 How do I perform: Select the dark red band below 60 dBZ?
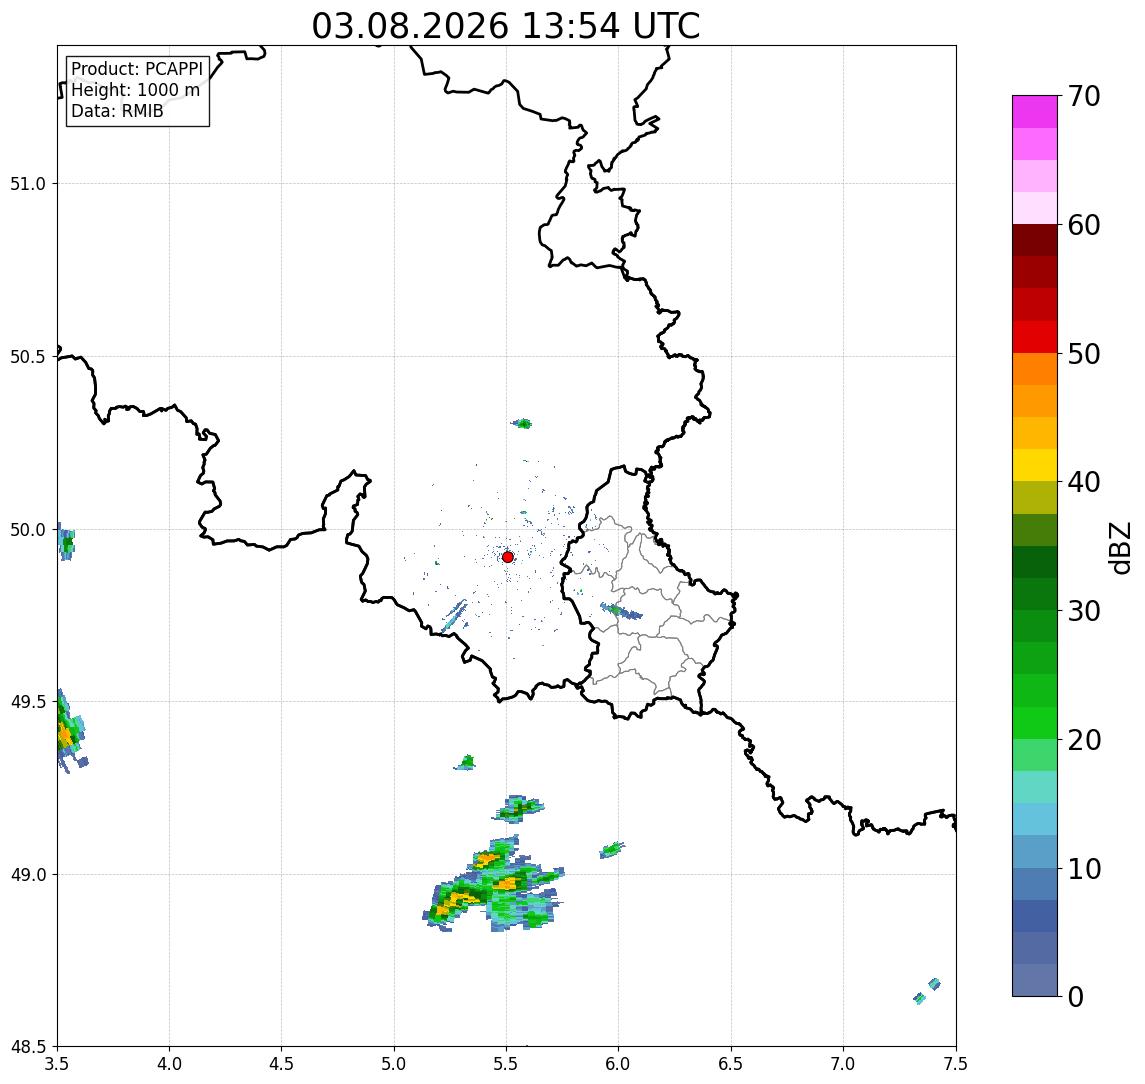coord(1035,240)
